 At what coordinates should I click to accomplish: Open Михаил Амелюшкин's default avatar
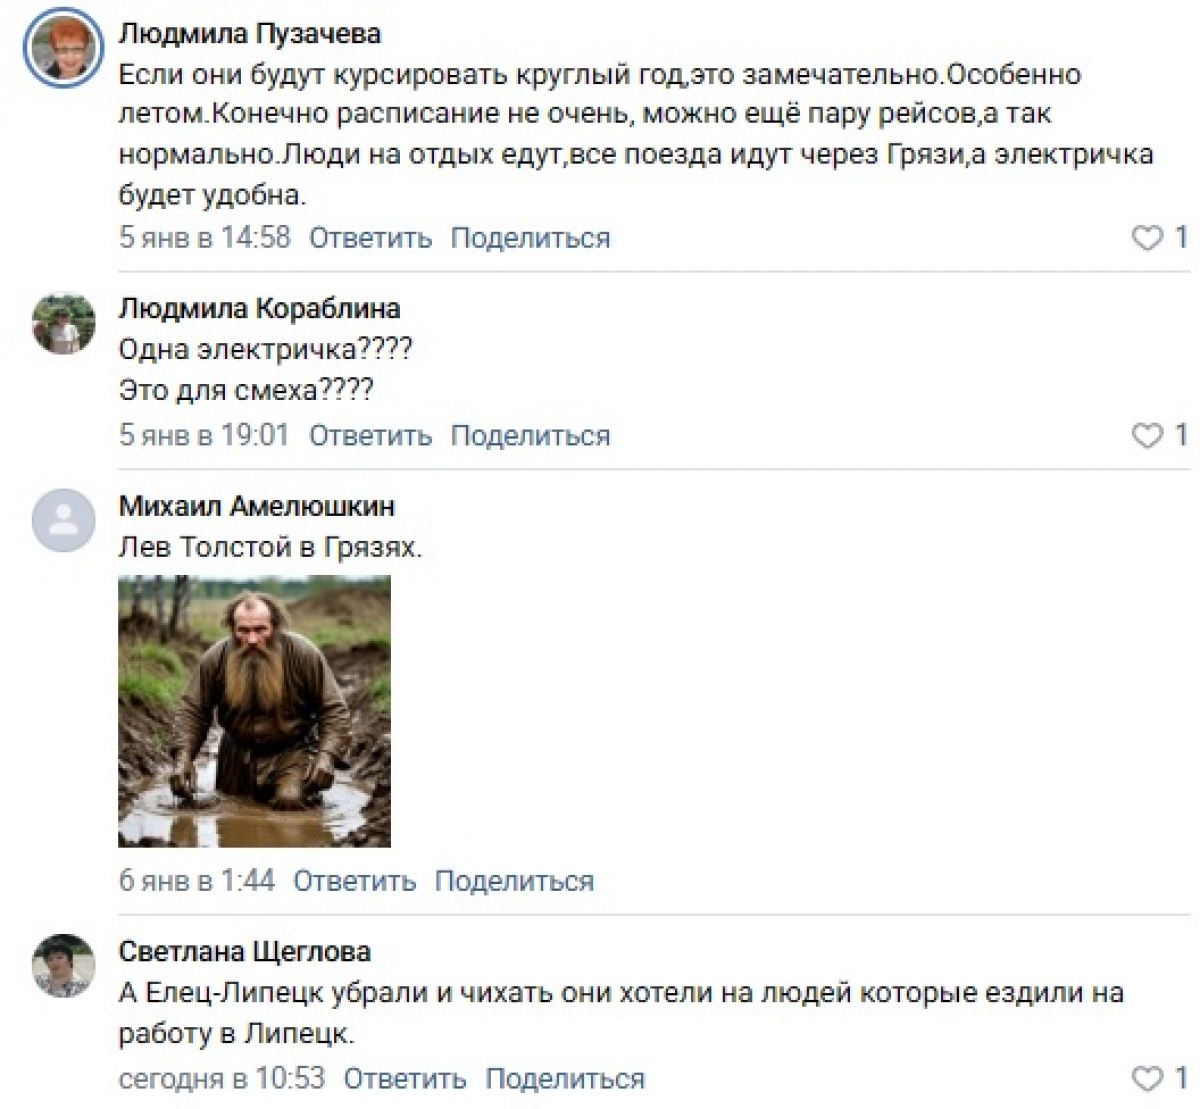tap(64, 520)
